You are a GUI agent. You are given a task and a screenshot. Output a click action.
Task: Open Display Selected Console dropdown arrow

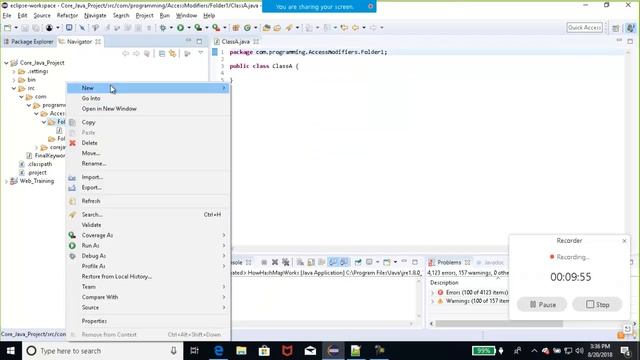coord(378,262)
